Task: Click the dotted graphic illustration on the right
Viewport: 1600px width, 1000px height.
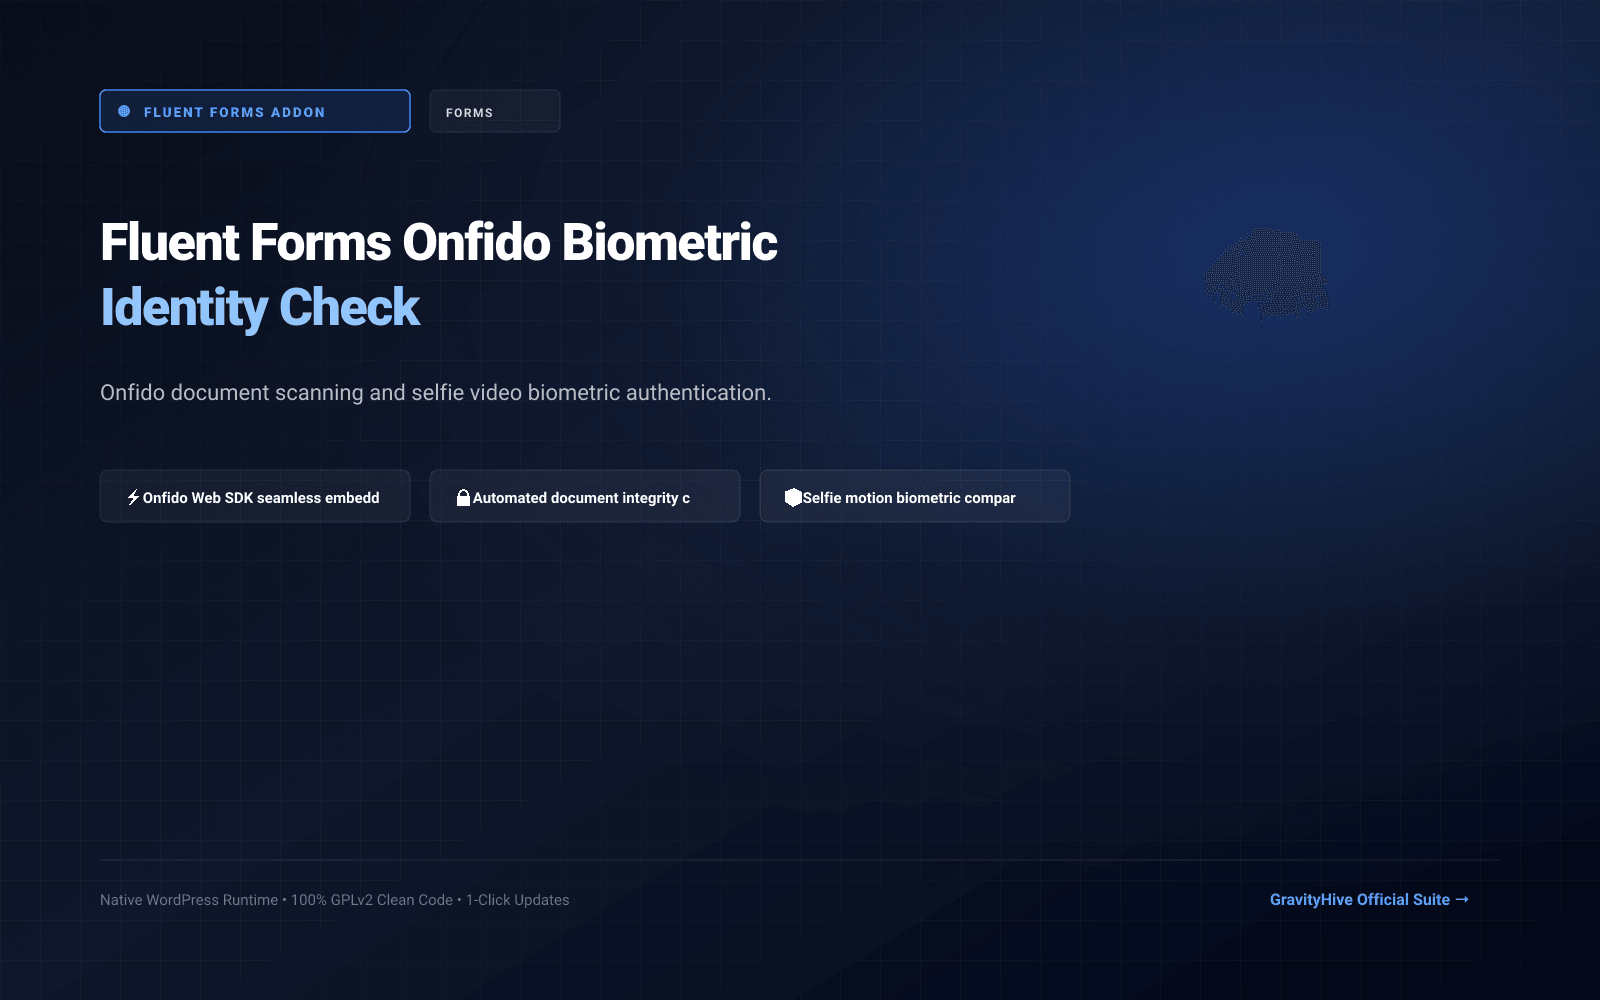Action: click(x=1266, y=273)
